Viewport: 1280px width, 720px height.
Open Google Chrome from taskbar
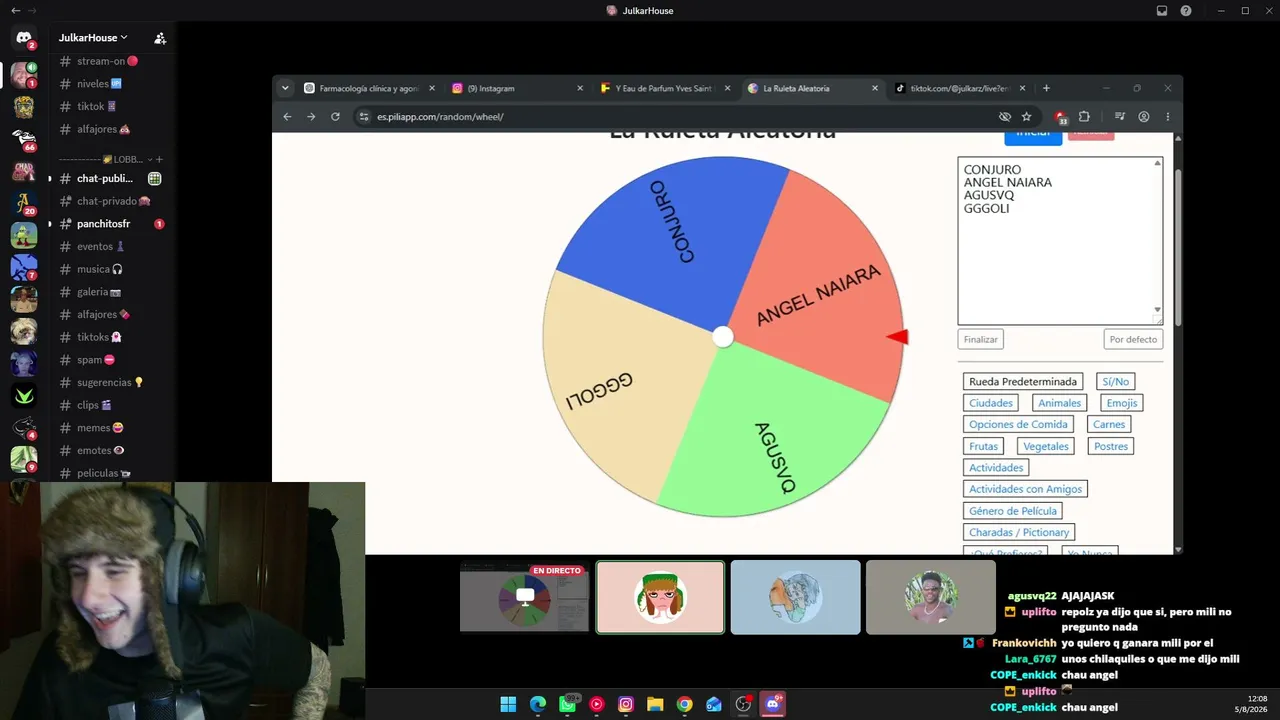pos(684,704)
